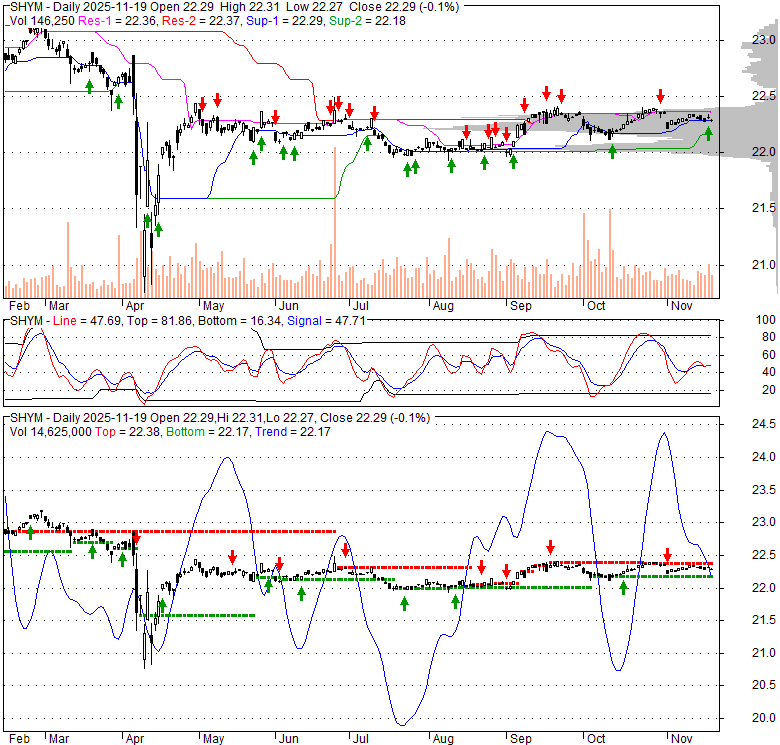Select the 40 level on oscillator scale
Image resolution: width=780 pixels, height=745 pixels.
(769, 372)
